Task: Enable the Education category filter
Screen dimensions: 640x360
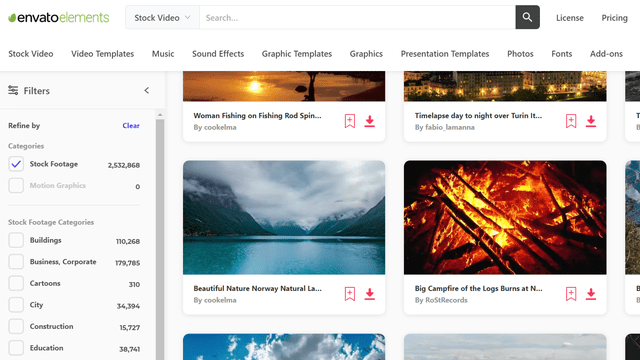Action: click(x=16, y=348)
